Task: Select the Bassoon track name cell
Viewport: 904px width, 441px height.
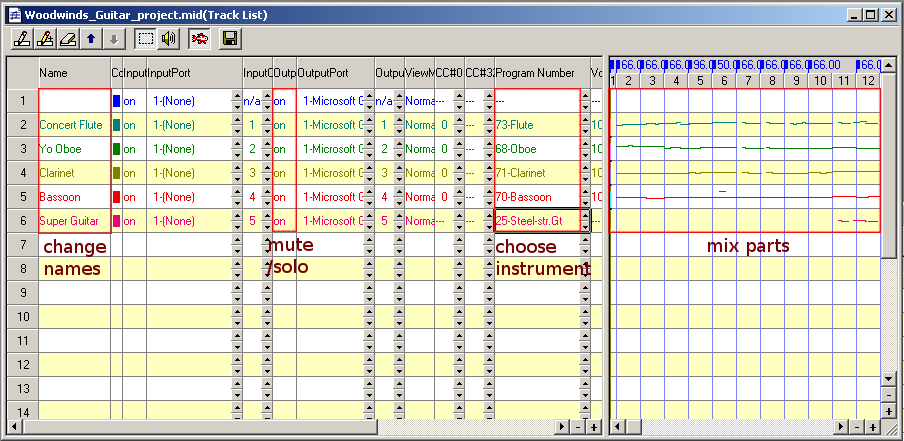Action: click(74, 197)
